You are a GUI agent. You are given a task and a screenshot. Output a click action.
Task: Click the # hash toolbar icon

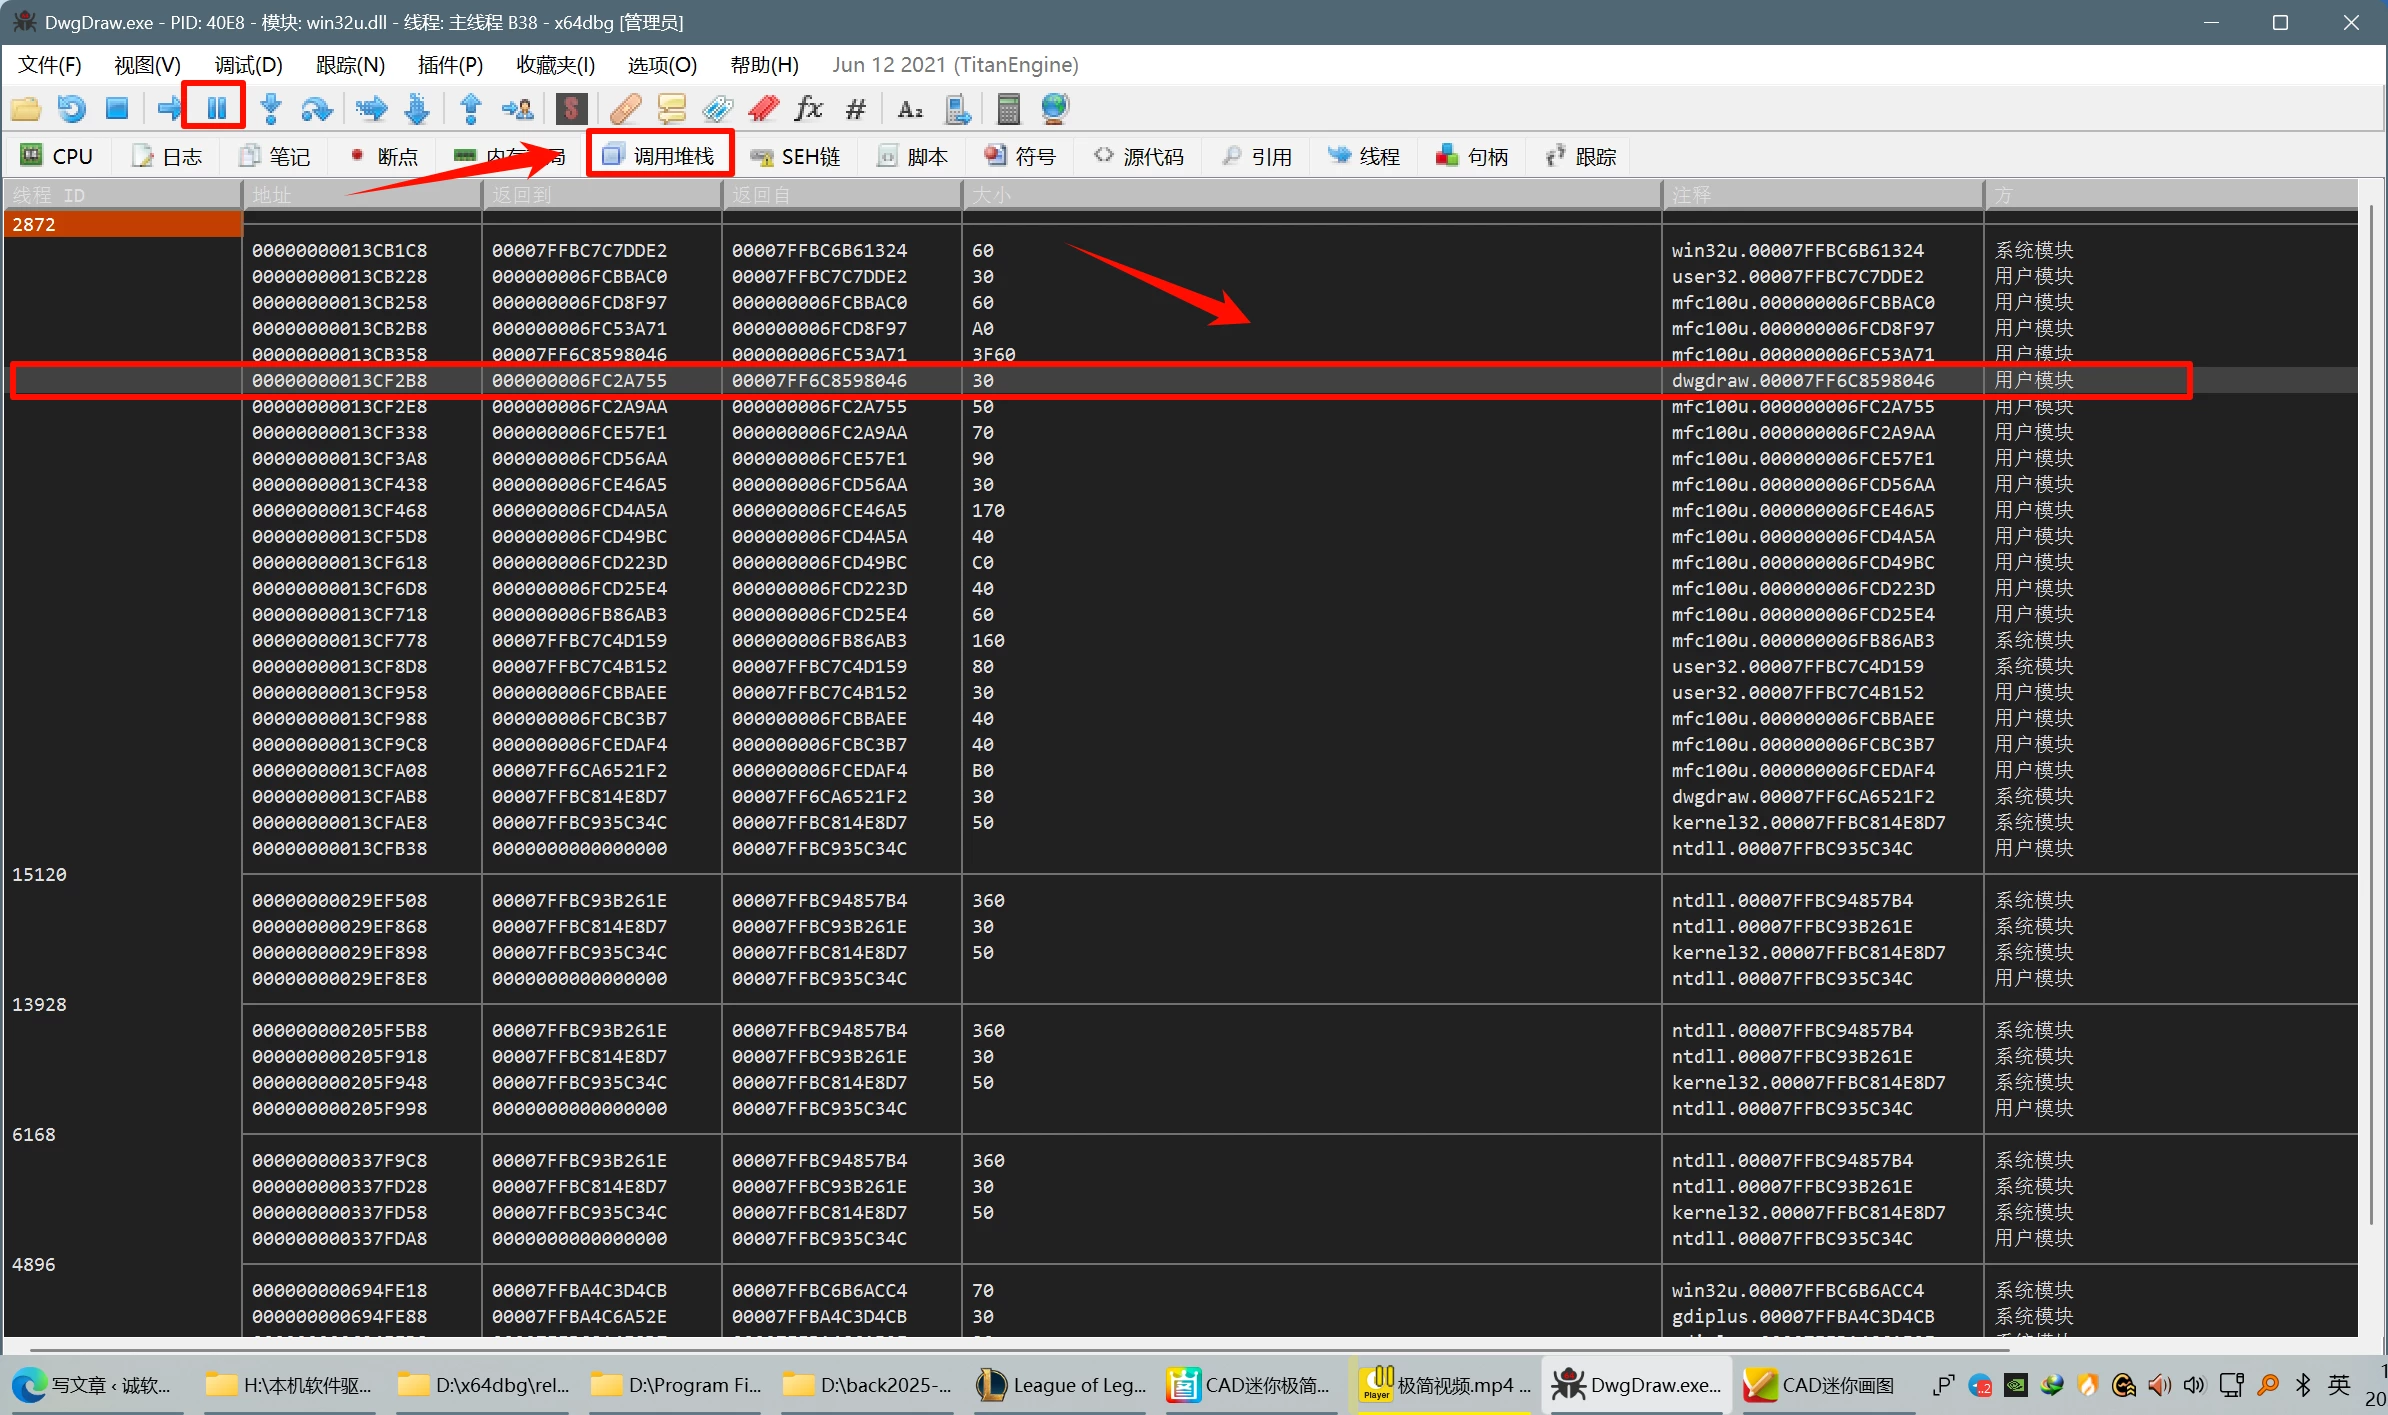855,108
